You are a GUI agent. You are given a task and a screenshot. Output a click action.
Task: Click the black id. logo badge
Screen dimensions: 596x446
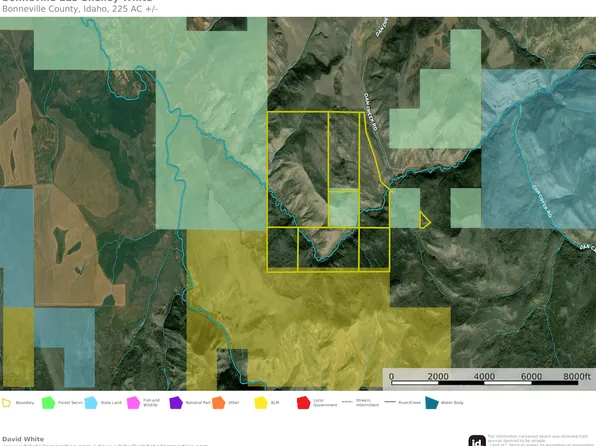(x=477, y=441)
